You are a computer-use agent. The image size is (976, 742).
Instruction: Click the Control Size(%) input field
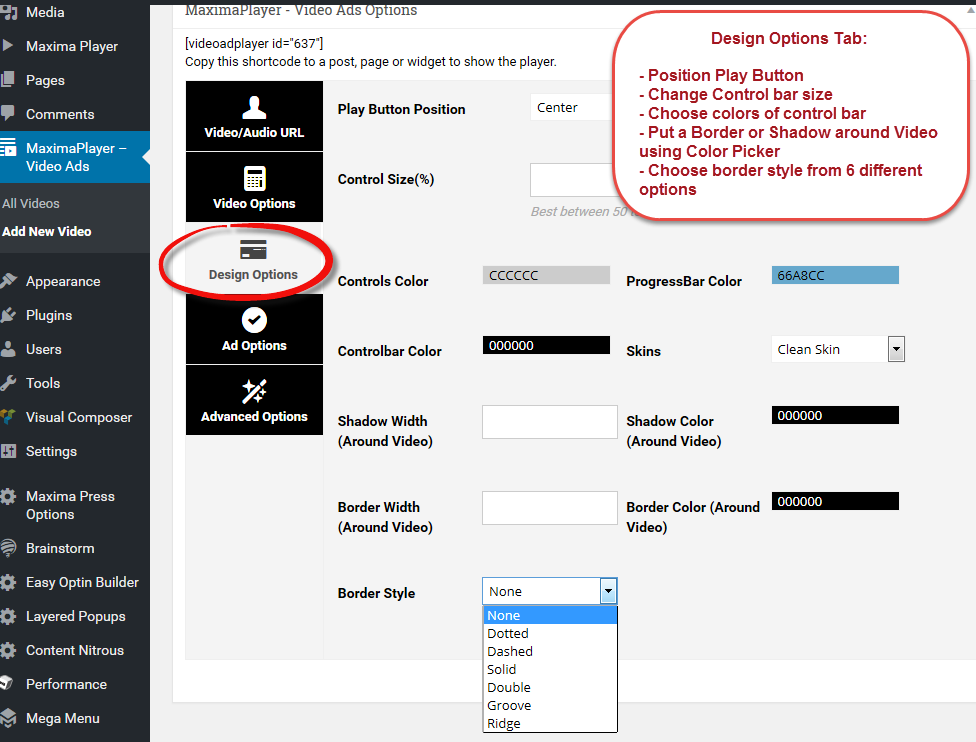point(573,180)
